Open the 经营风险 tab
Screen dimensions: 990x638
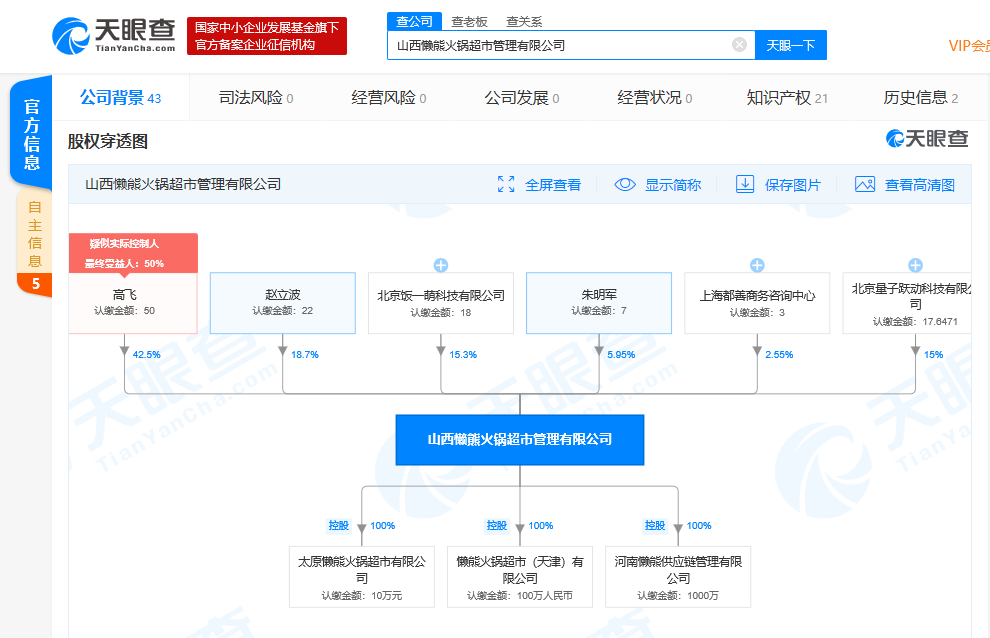(x=389, y=98)
